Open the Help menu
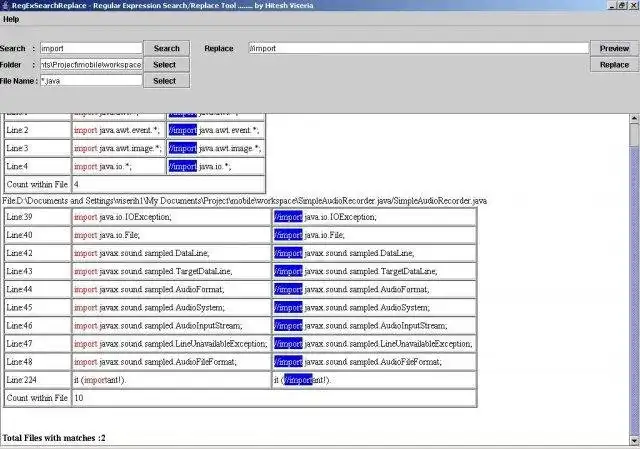The image size is (640, 449). (11, 19)
